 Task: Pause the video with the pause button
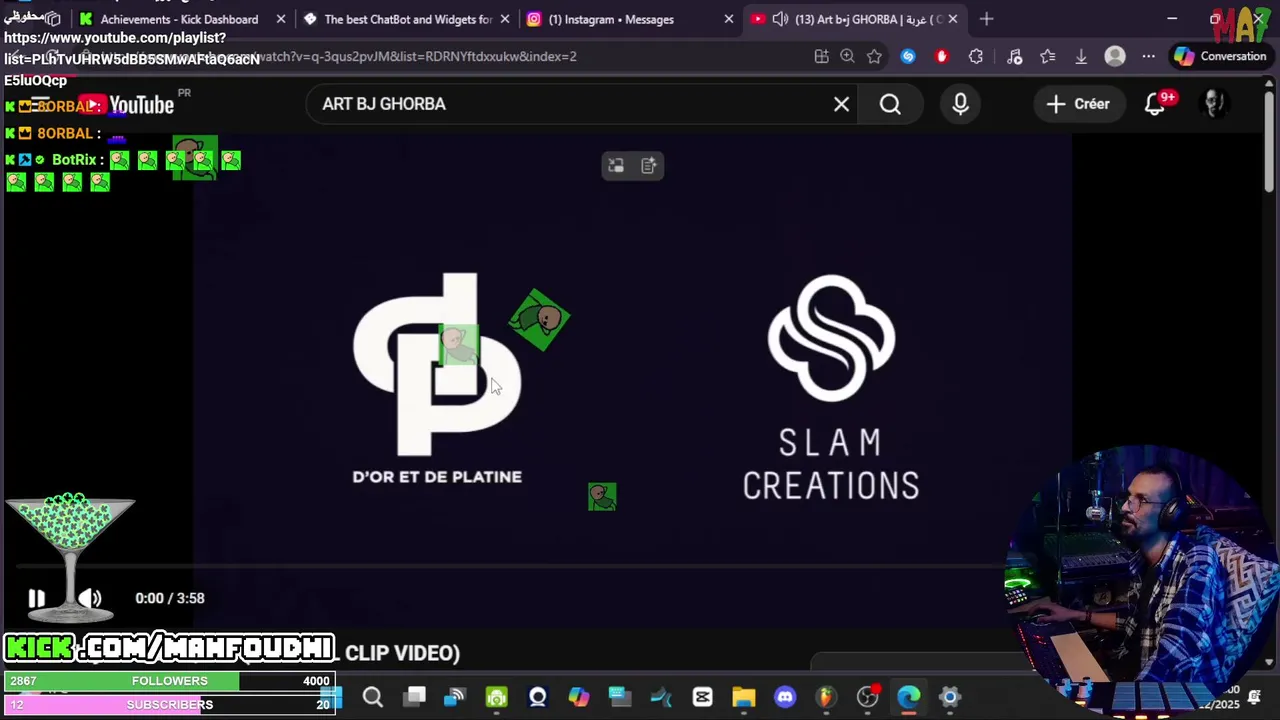pyautogui.click(x=36, y=598)
